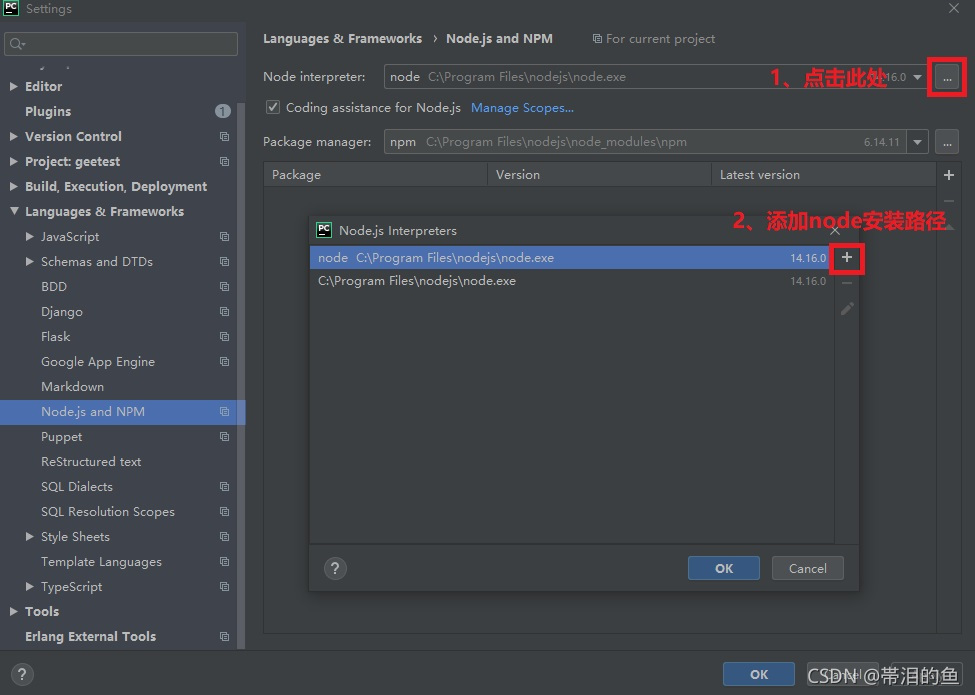
Task: Expand Build, Execution, Deployment group
Action: point(14,186)
